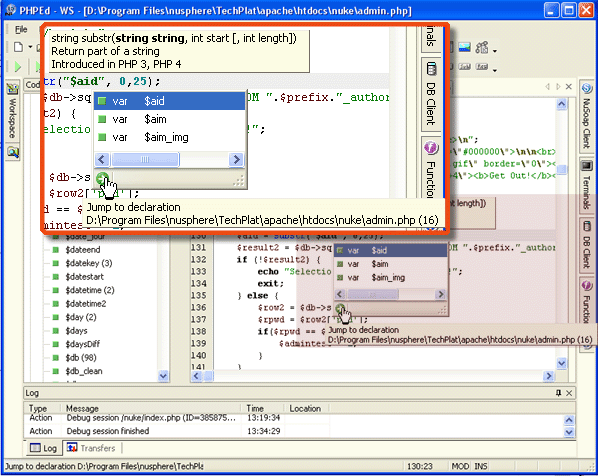This screenshot has width=598, height=476.
Task: Click the green Run debug arrow
Action: [x=18, y=66]
